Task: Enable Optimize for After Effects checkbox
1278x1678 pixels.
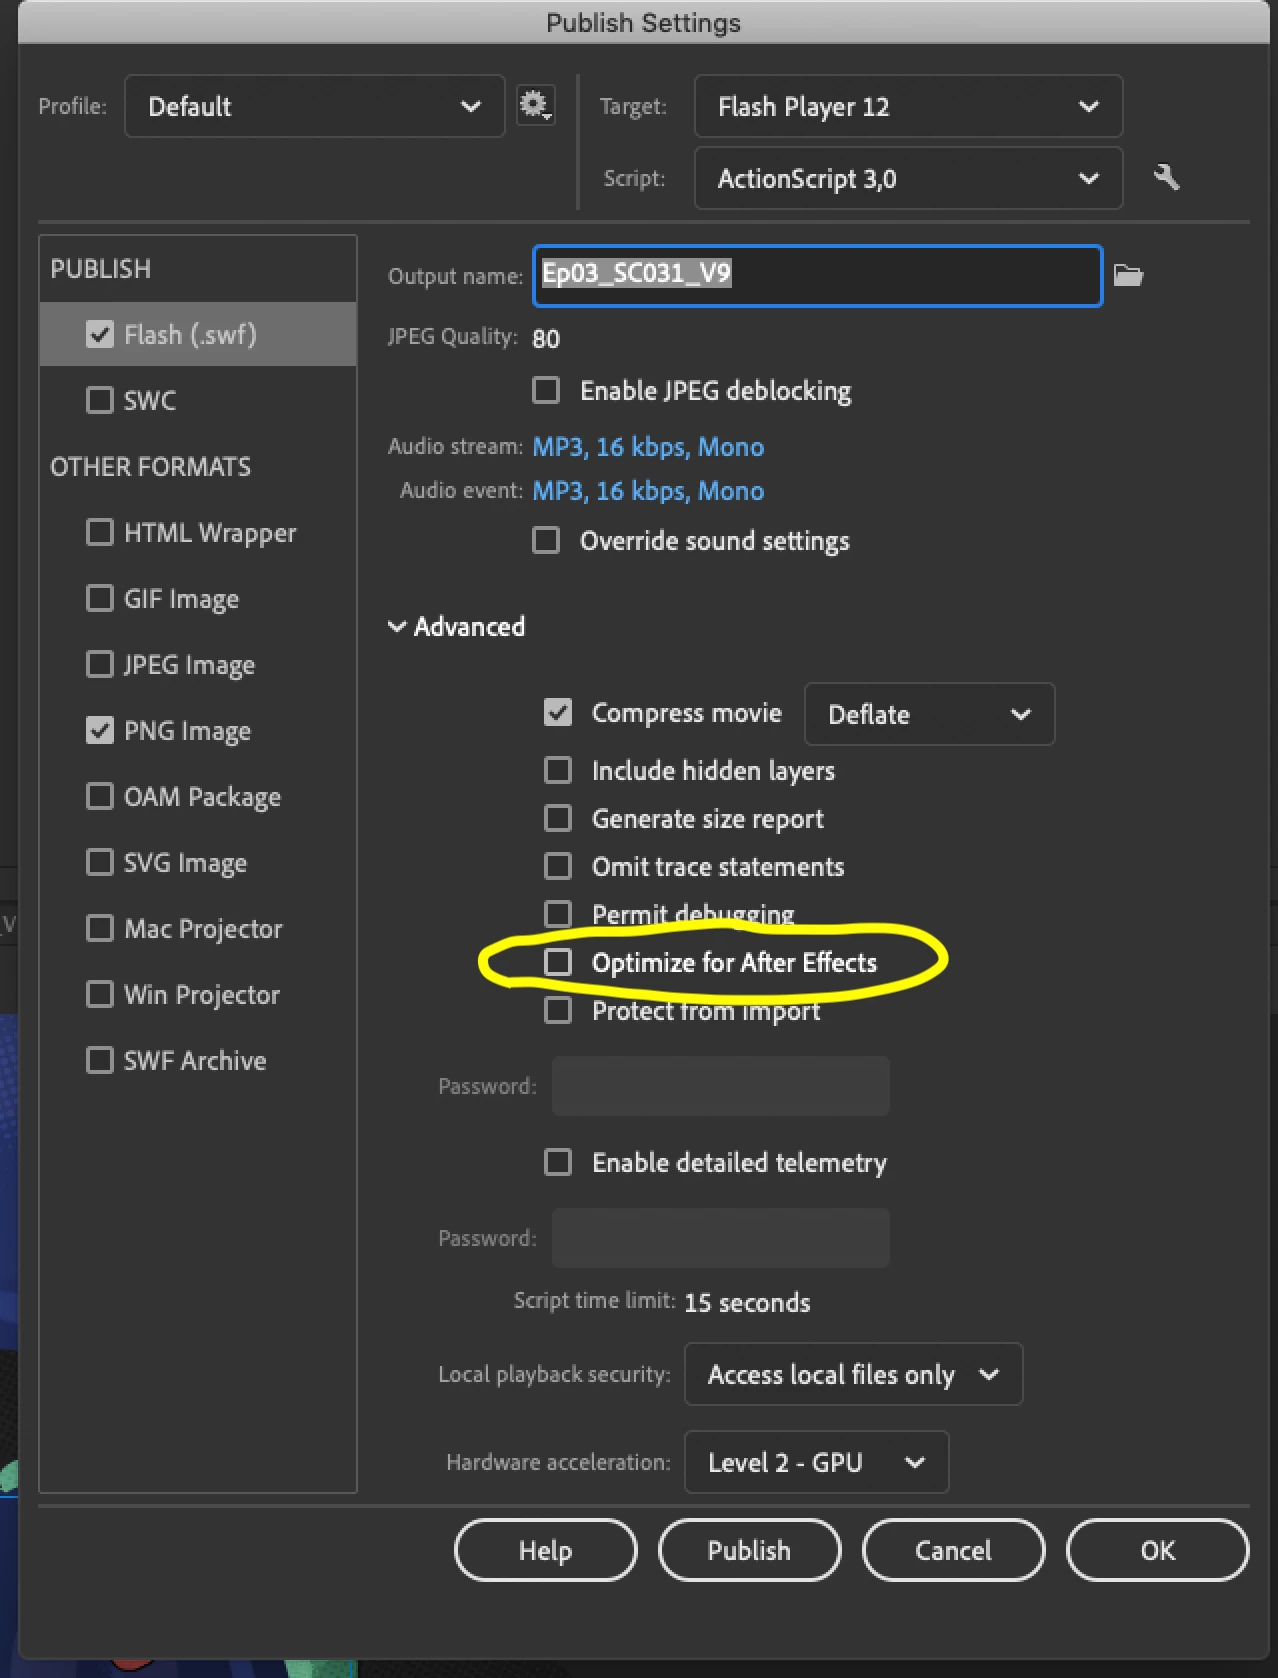Action: (558, 962)
